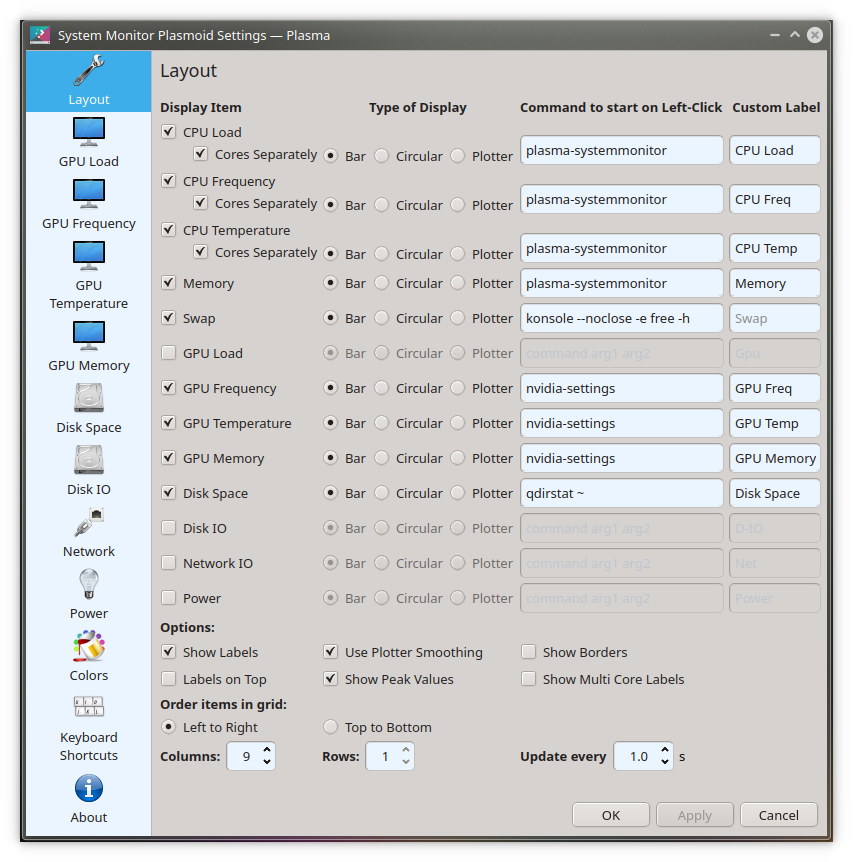Enable Show Borders option
The width and height of the screenshot is (853, 862).
click(528, 652)
